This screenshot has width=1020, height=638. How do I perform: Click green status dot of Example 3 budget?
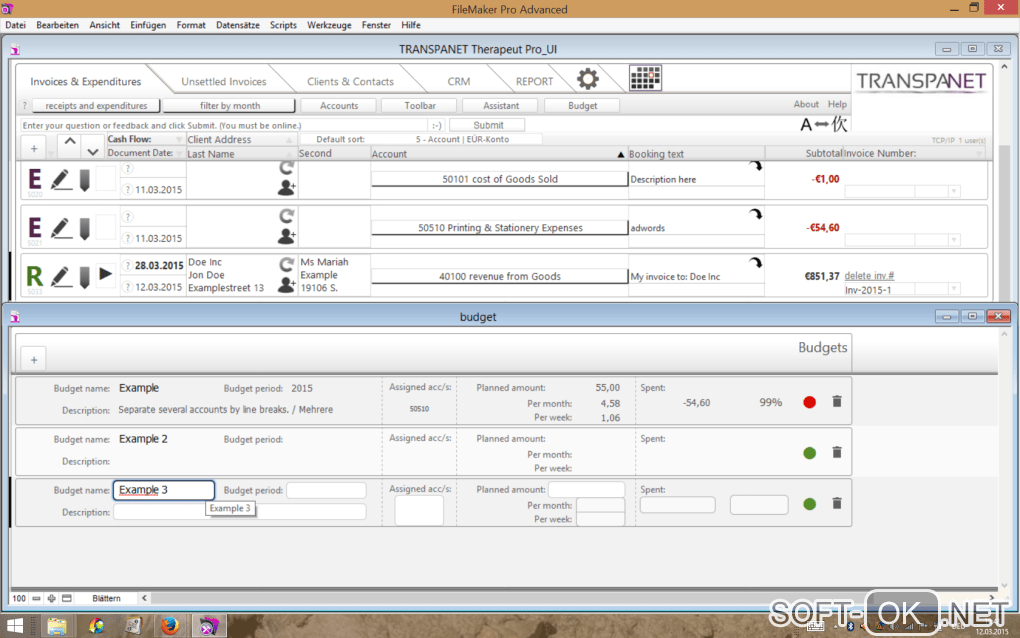[809, 504]
